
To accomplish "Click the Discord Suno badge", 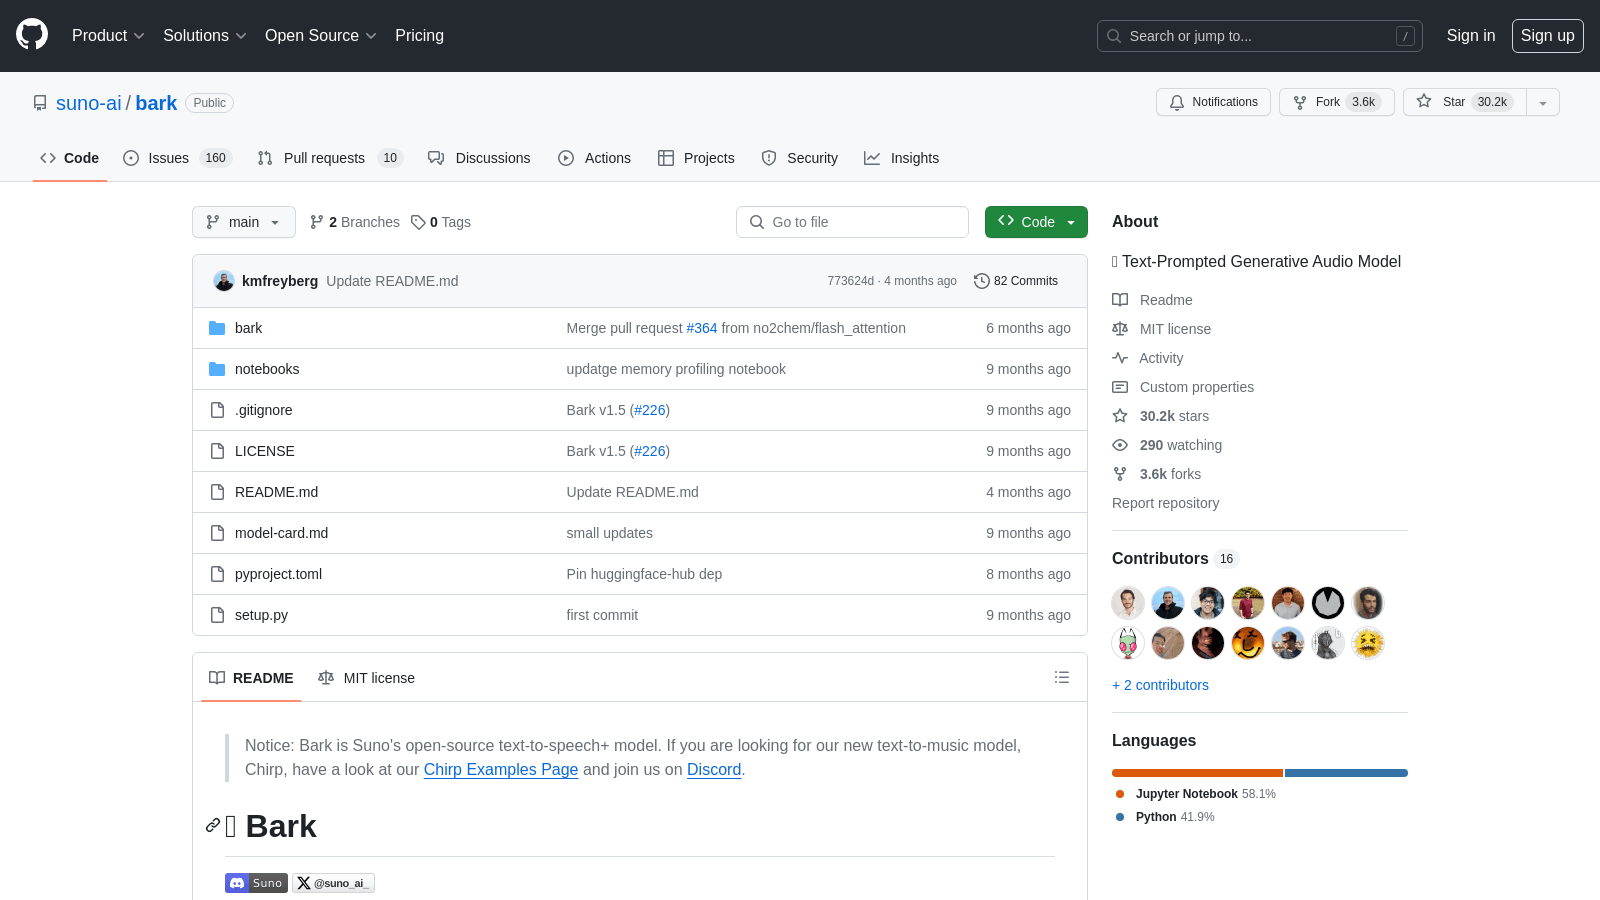I will [x=257, y=883].
